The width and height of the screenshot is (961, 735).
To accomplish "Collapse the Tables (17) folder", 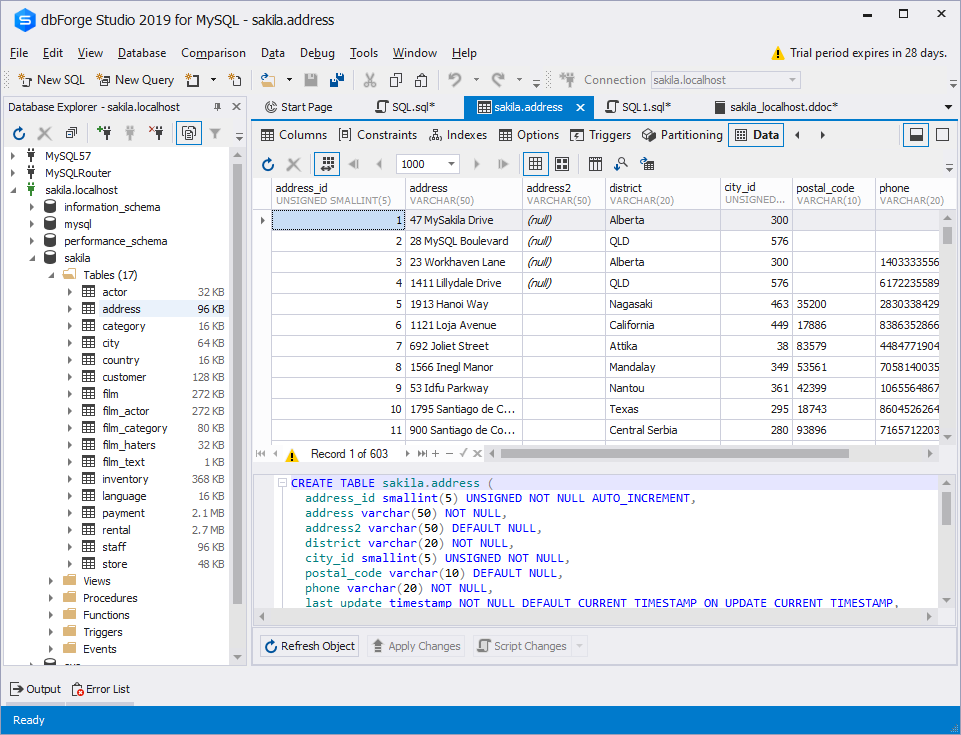I will click(x=51, y=275).
